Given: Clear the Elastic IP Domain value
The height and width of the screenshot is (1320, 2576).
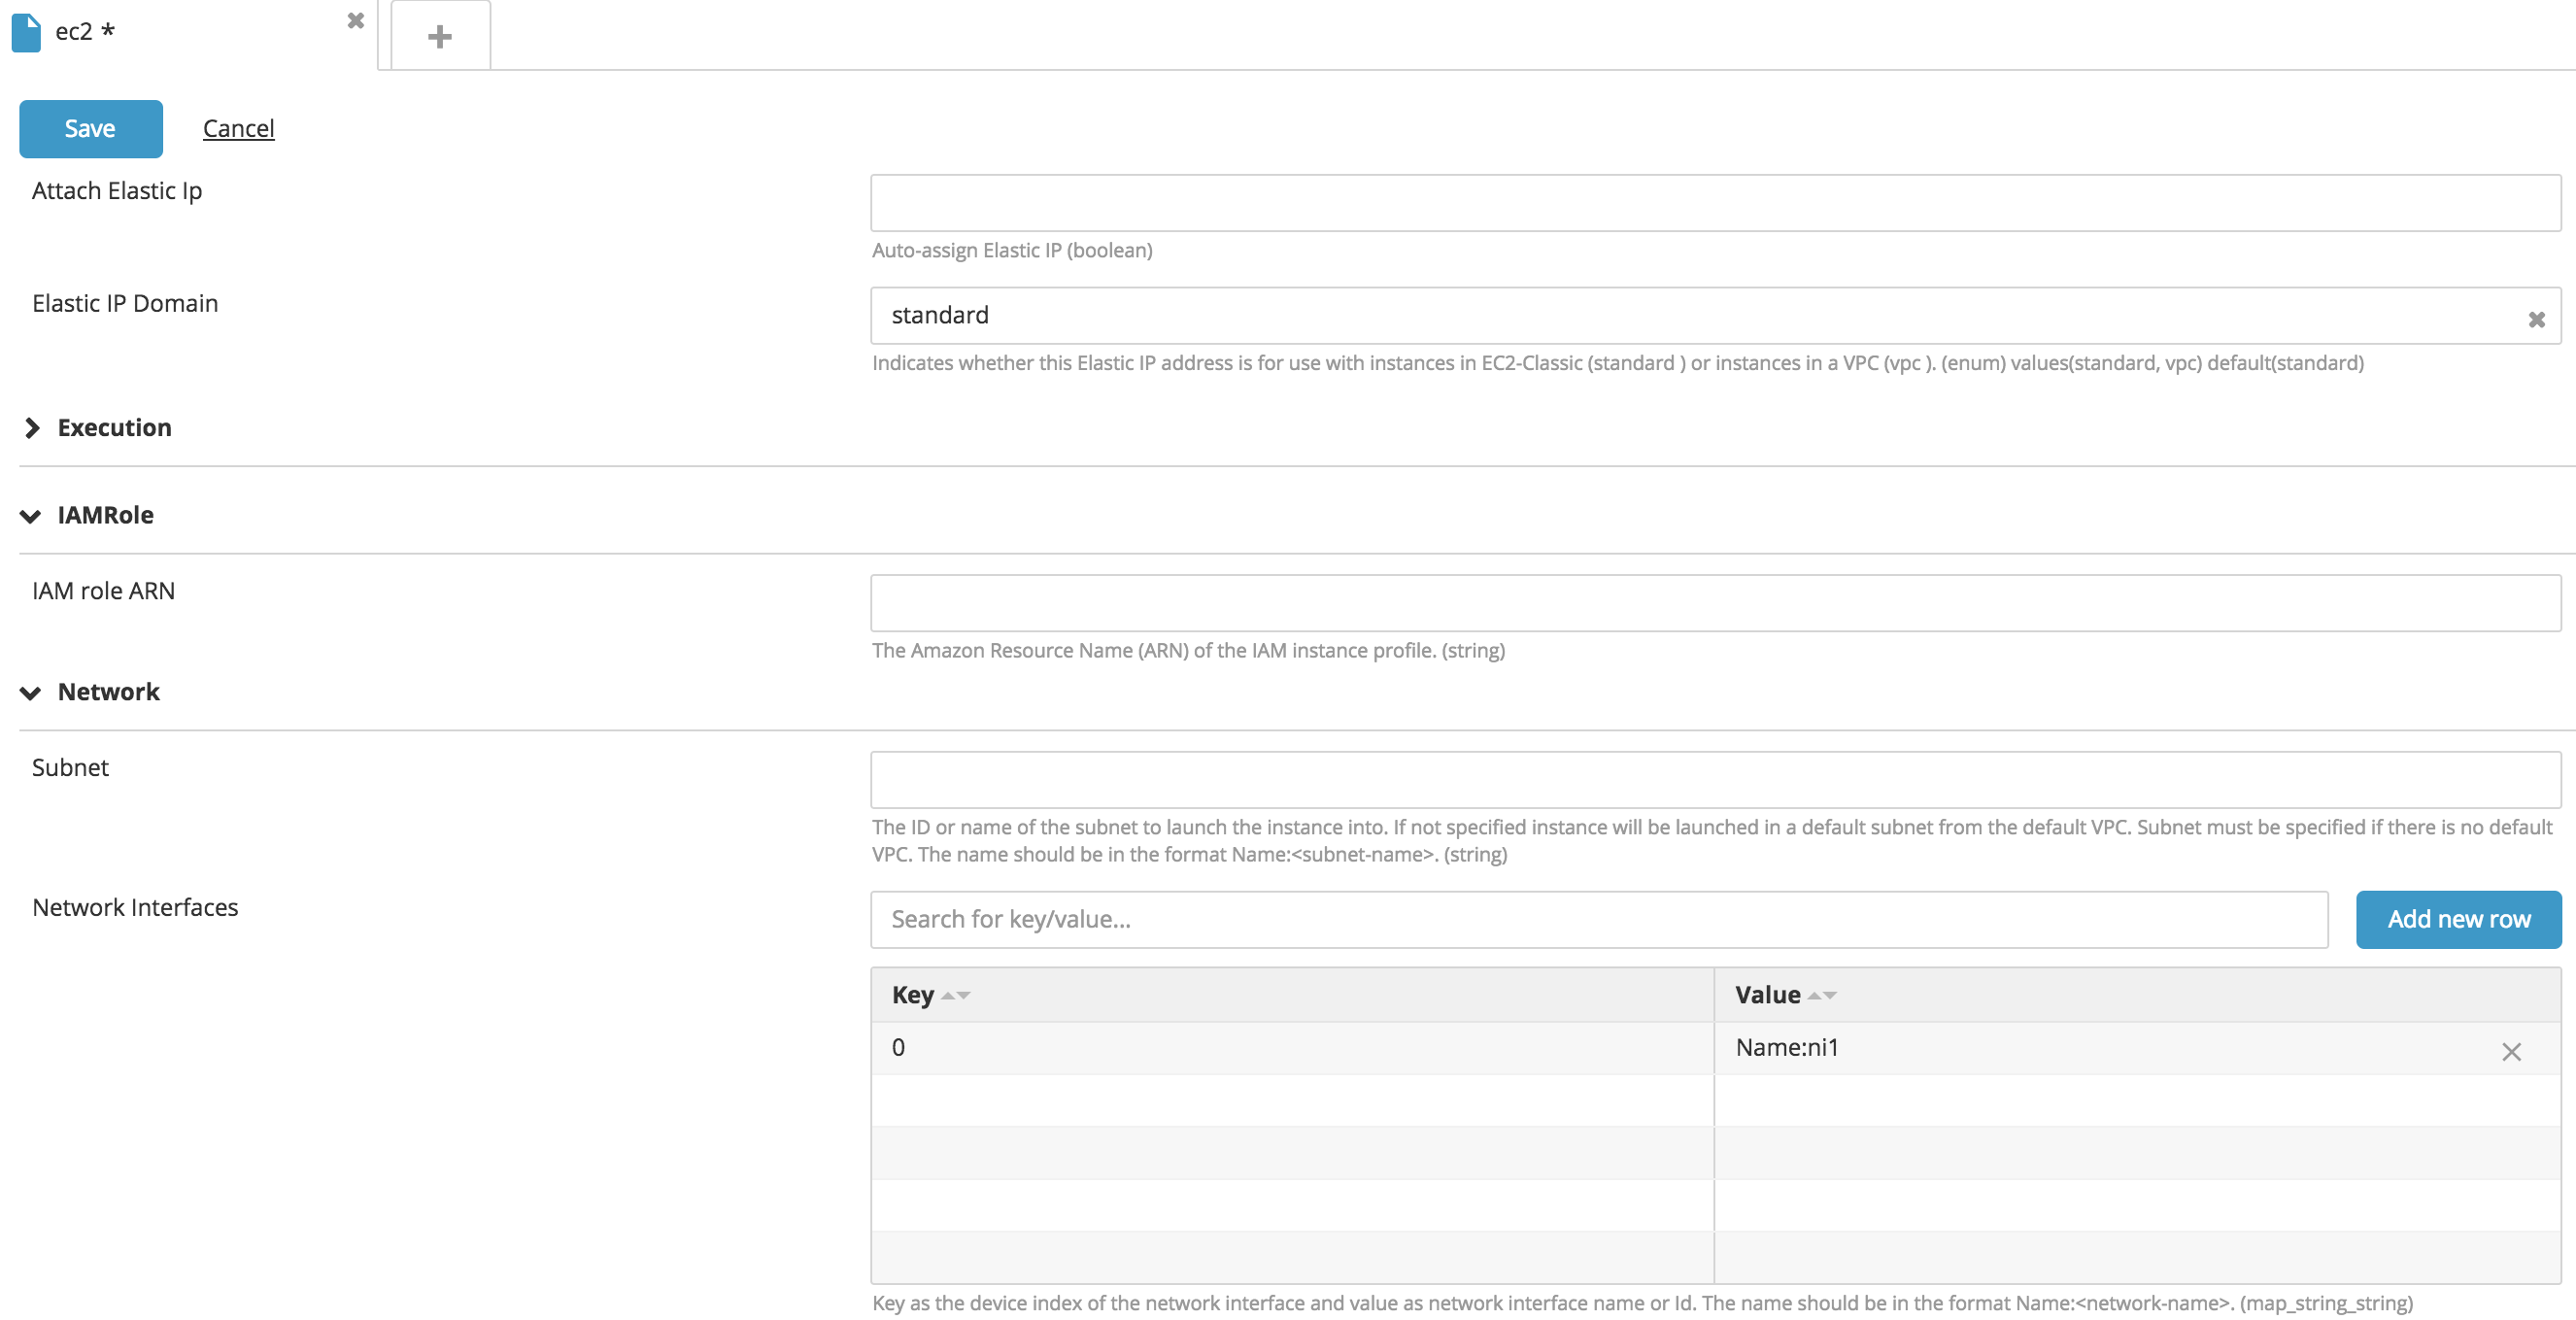Looking at the screenshot, I should pos(2536,320).
